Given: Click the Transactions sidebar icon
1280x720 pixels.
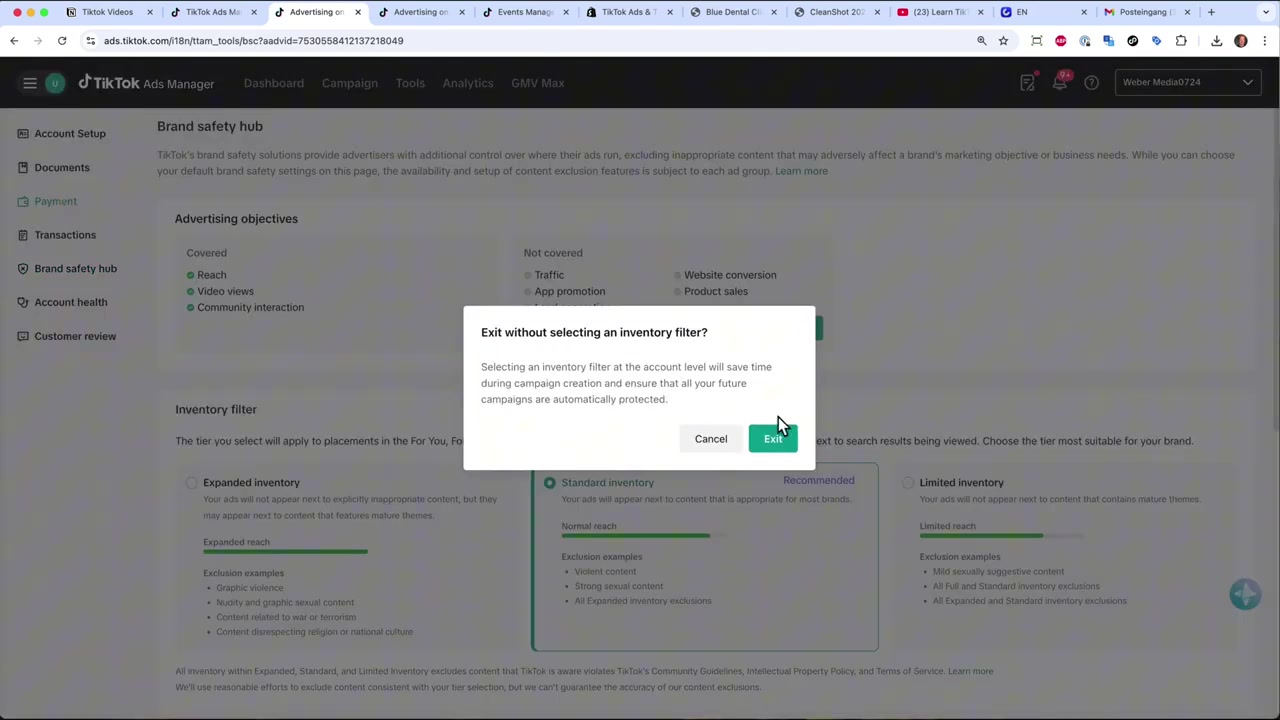Looking at the screenshot, I should click(23, 235).
